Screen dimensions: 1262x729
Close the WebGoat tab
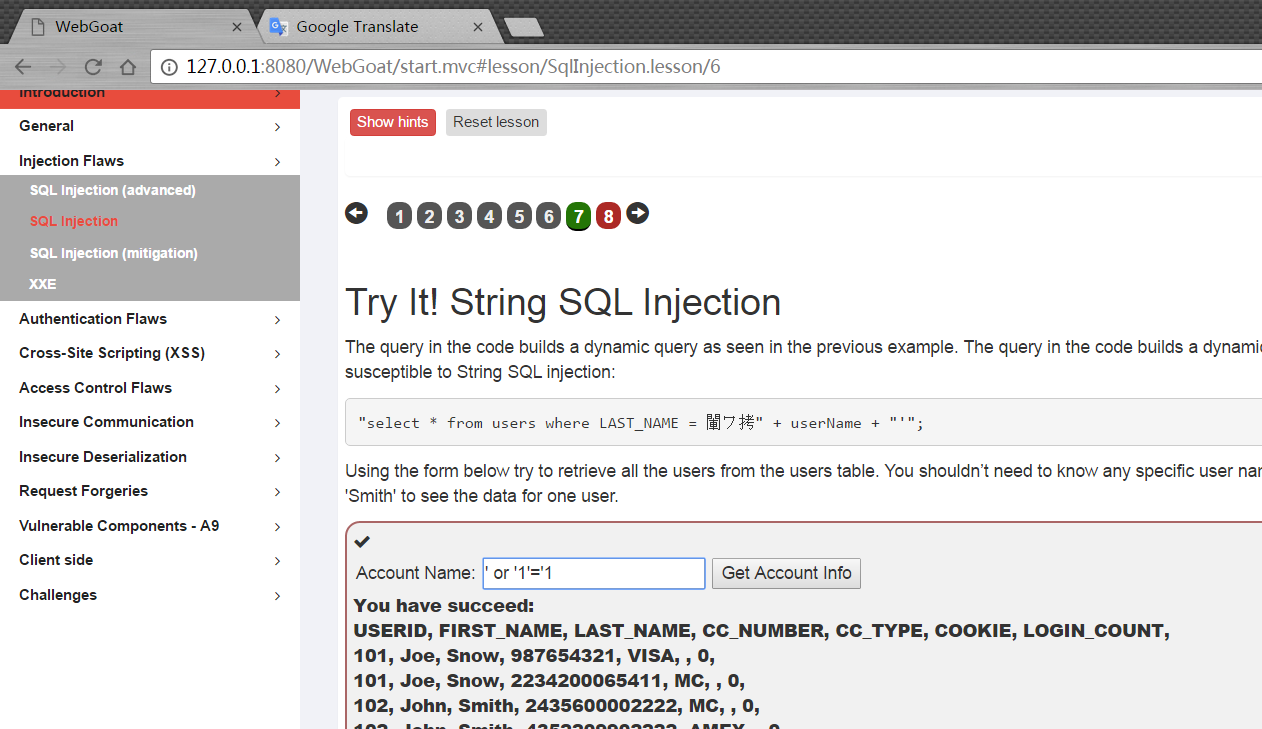click(237, 27)
